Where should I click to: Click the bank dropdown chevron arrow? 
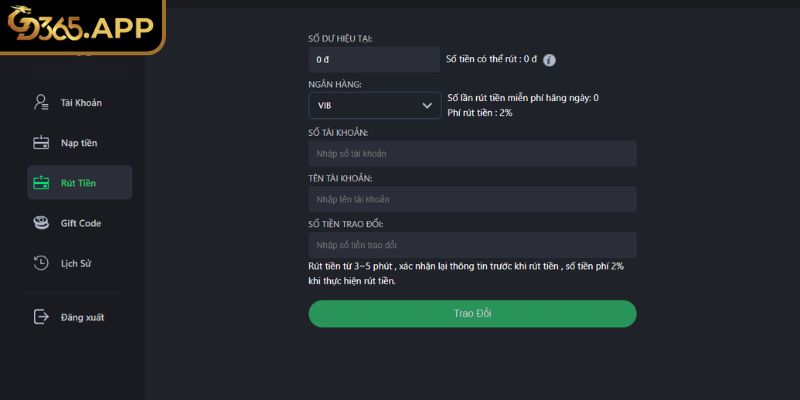tap(428, 105)
